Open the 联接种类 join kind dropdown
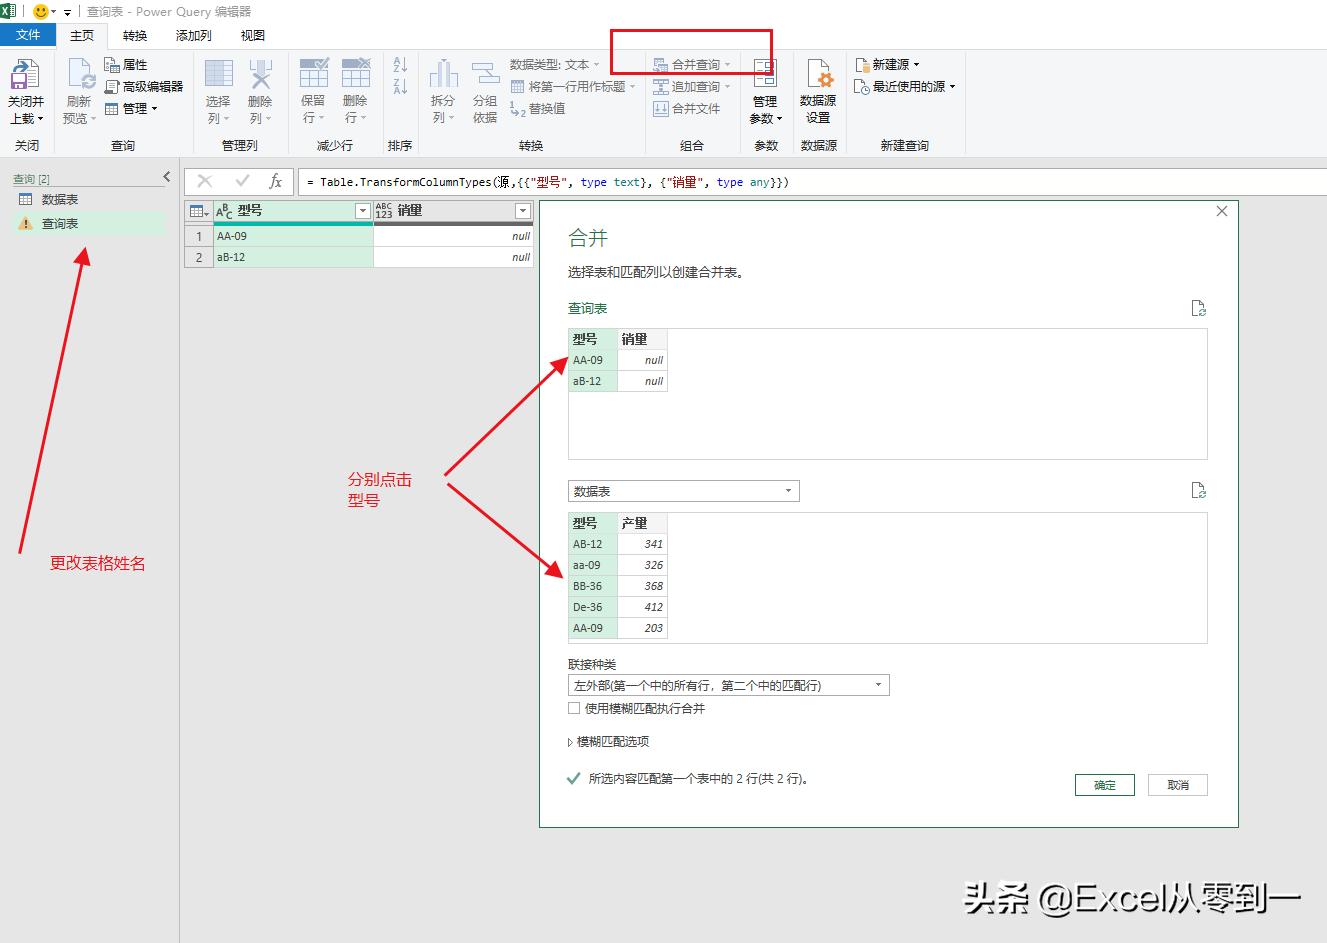This screenshot has height=943, width=1327. (878, 684)
